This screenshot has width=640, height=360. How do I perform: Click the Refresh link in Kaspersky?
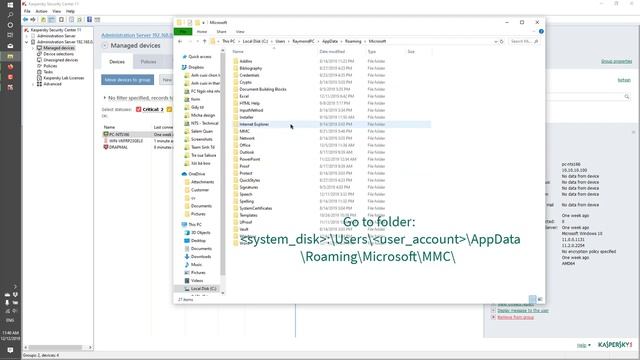click(624, 80)
